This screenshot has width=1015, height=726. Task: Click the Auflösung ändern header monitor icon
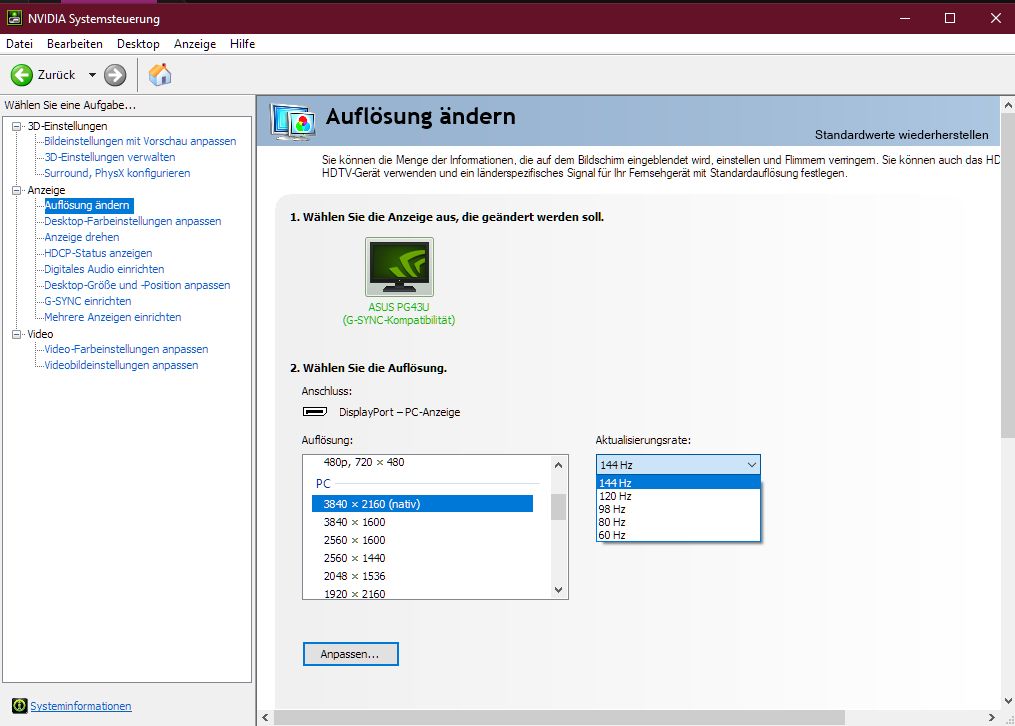pyautogui.click(x=293, y=120)
